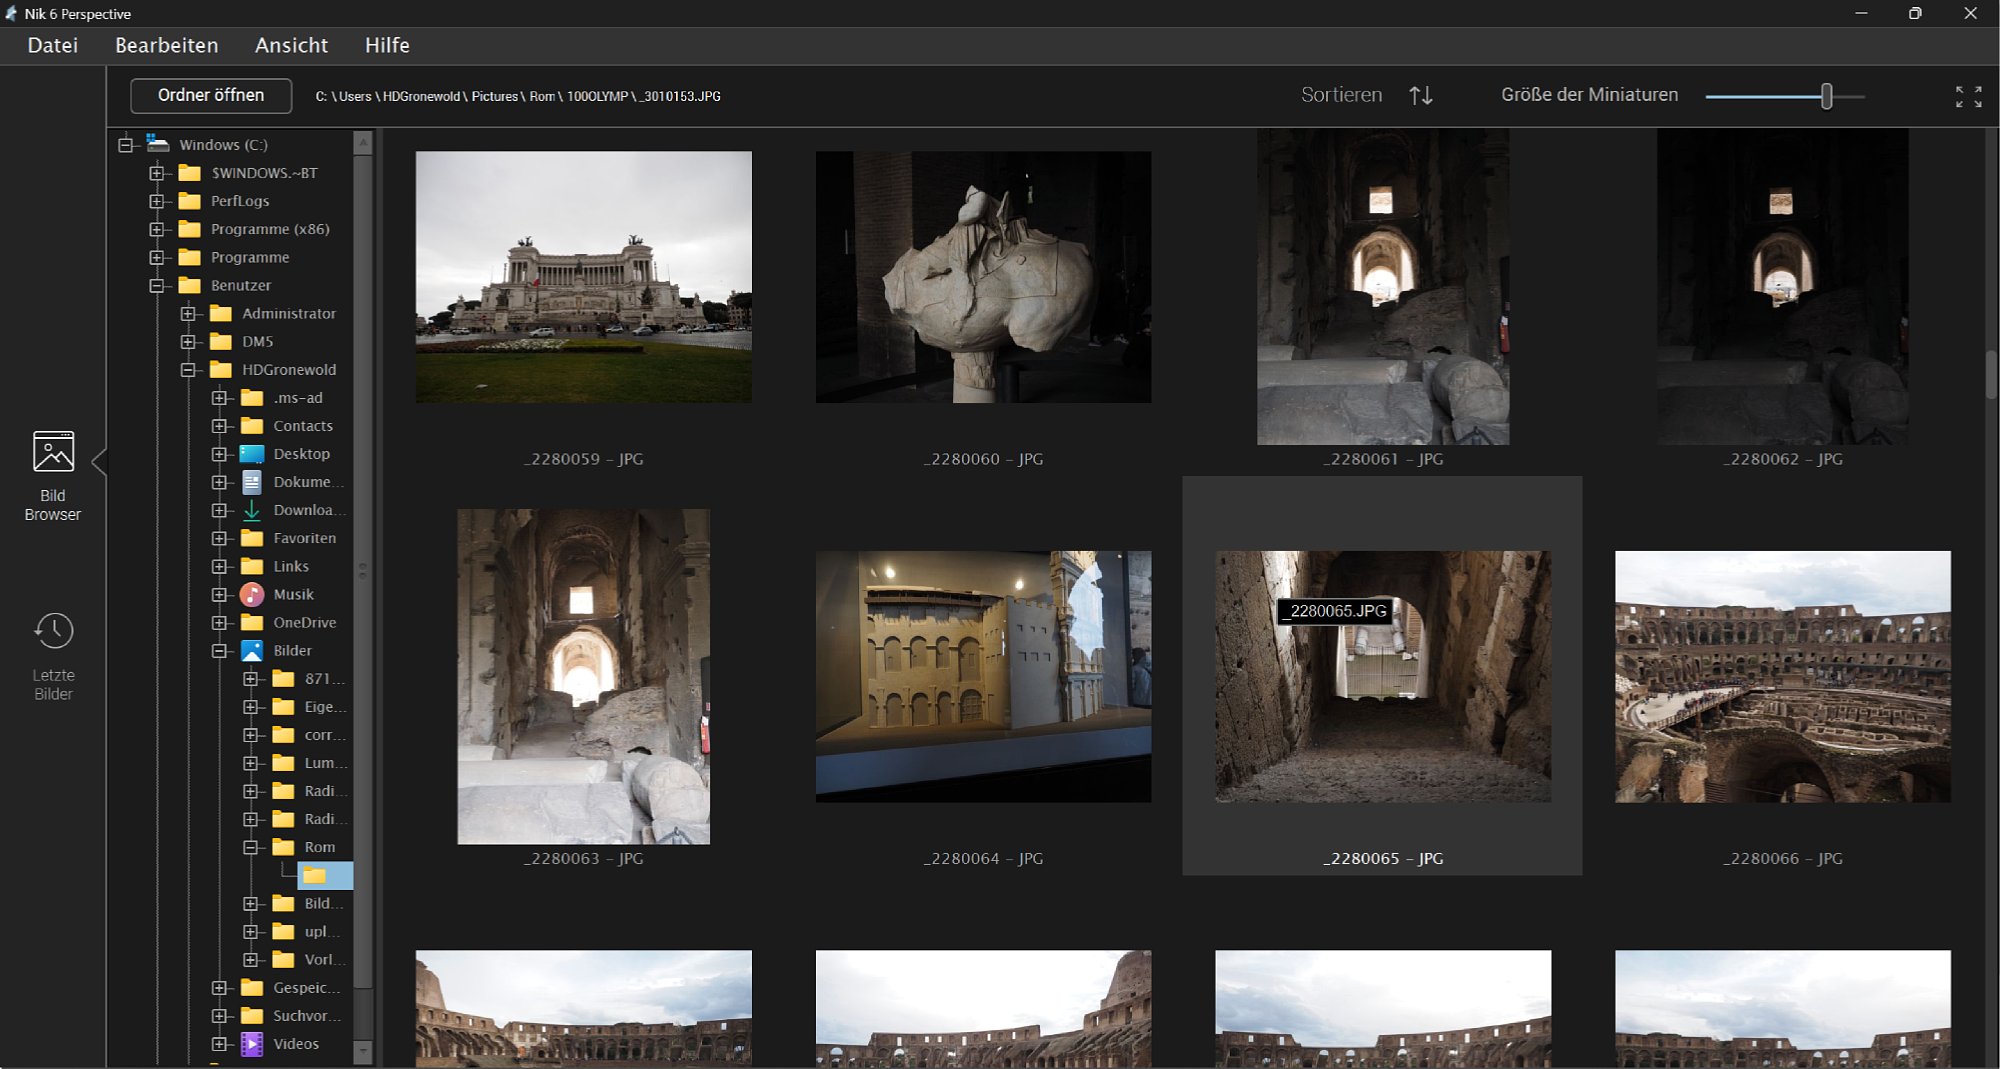2000x1069 pixels.
Task: Select thumbnail _2280065 tunnel photo
Action: click(1383, 676)
